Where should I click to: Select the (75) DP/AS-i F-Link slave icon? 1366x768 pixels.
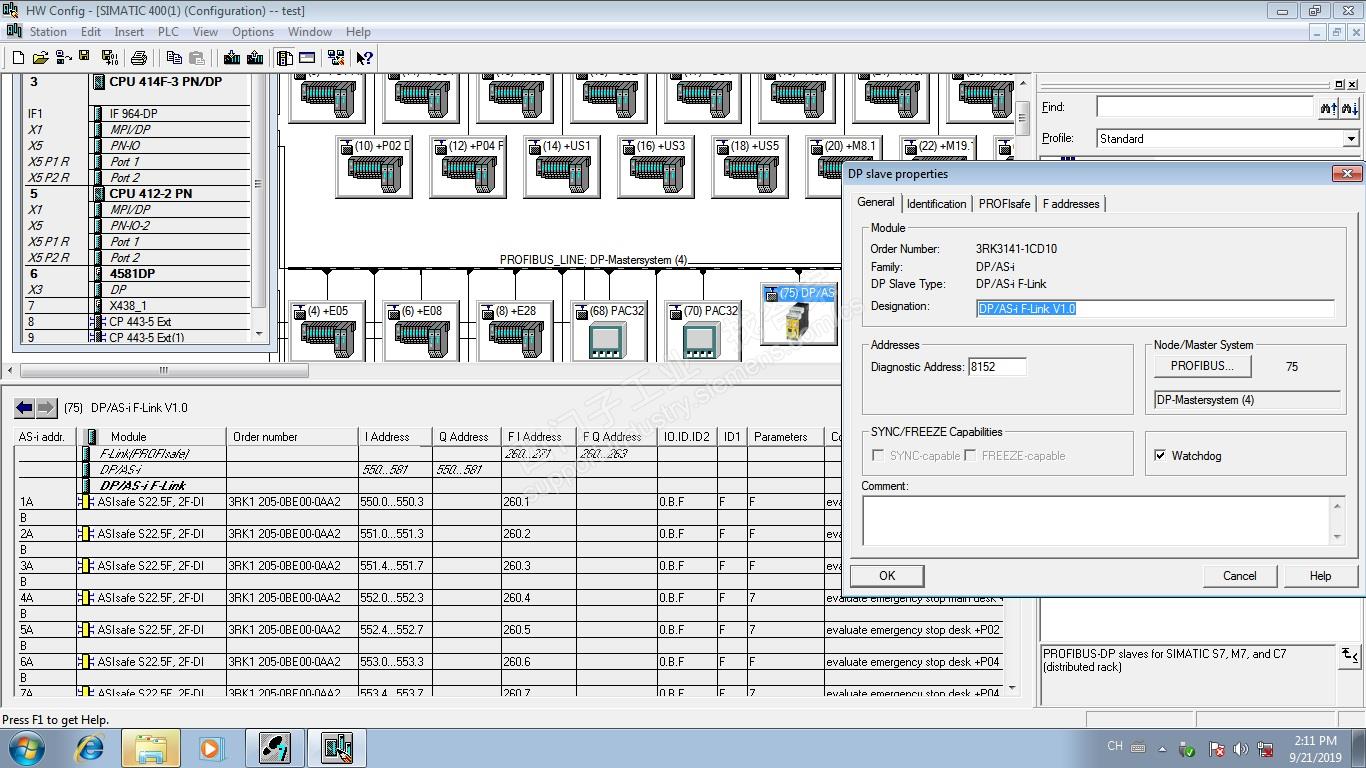799,314
